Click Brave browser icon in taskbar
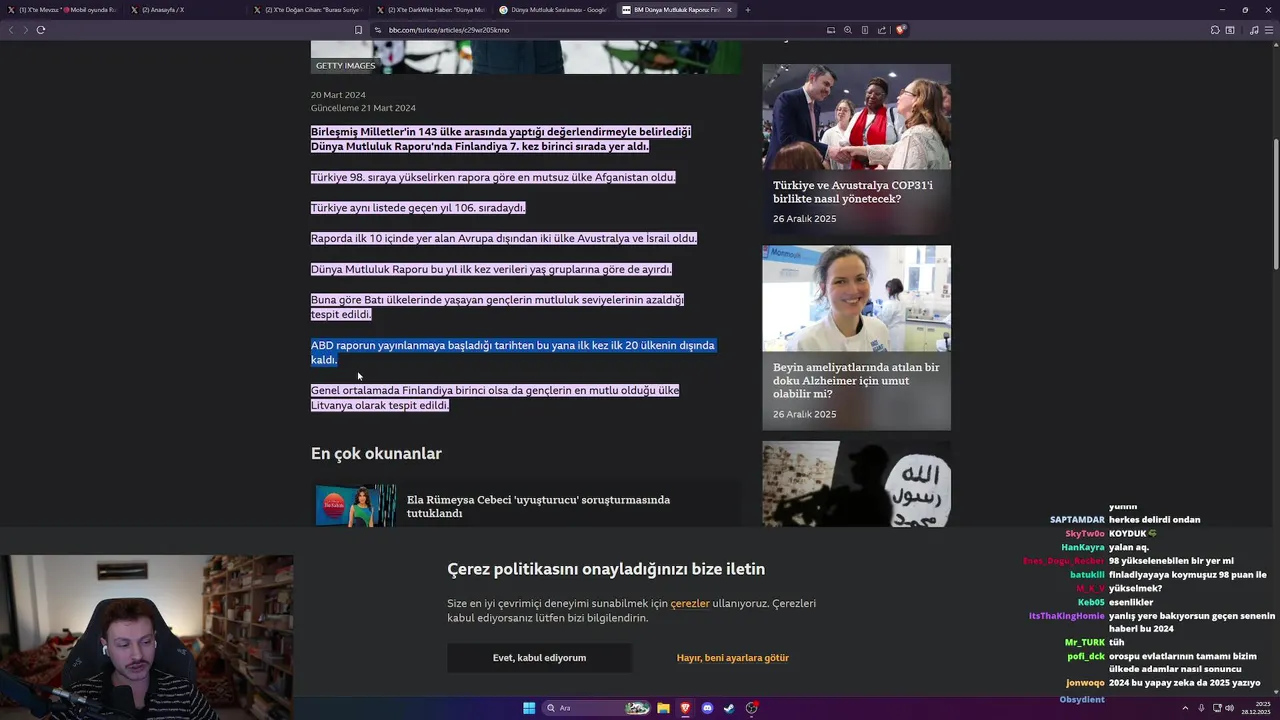Screen dimensions: 1280x720 685,708
